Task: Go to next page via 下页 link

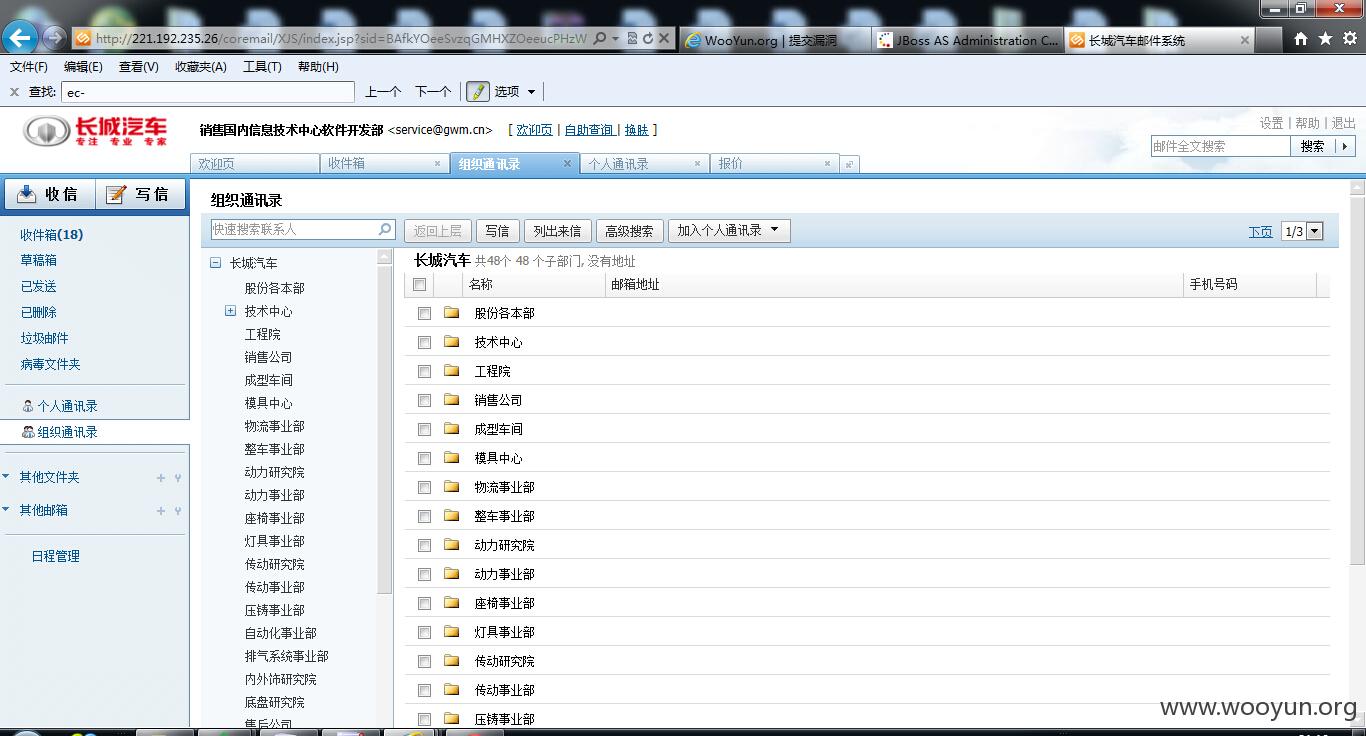Action: pyautogui.click(x=1260, y=232)
